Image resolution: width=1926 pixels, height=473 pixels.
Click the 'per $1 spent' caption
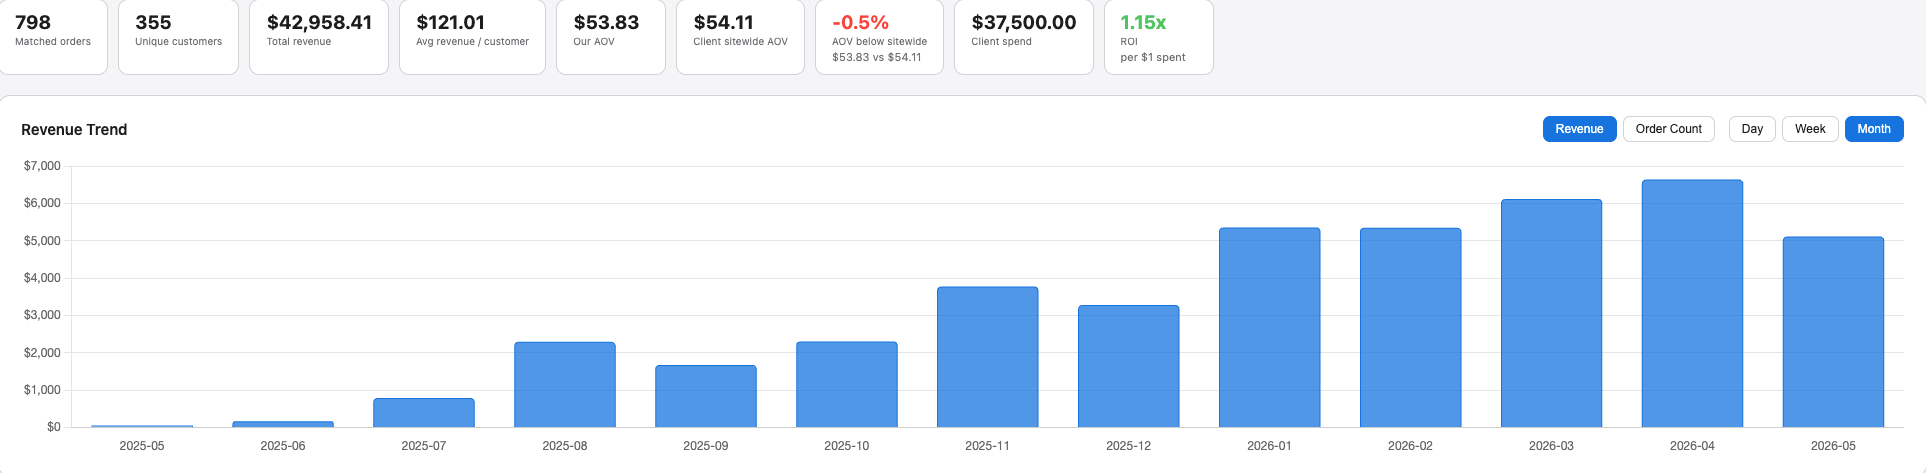1153,58
